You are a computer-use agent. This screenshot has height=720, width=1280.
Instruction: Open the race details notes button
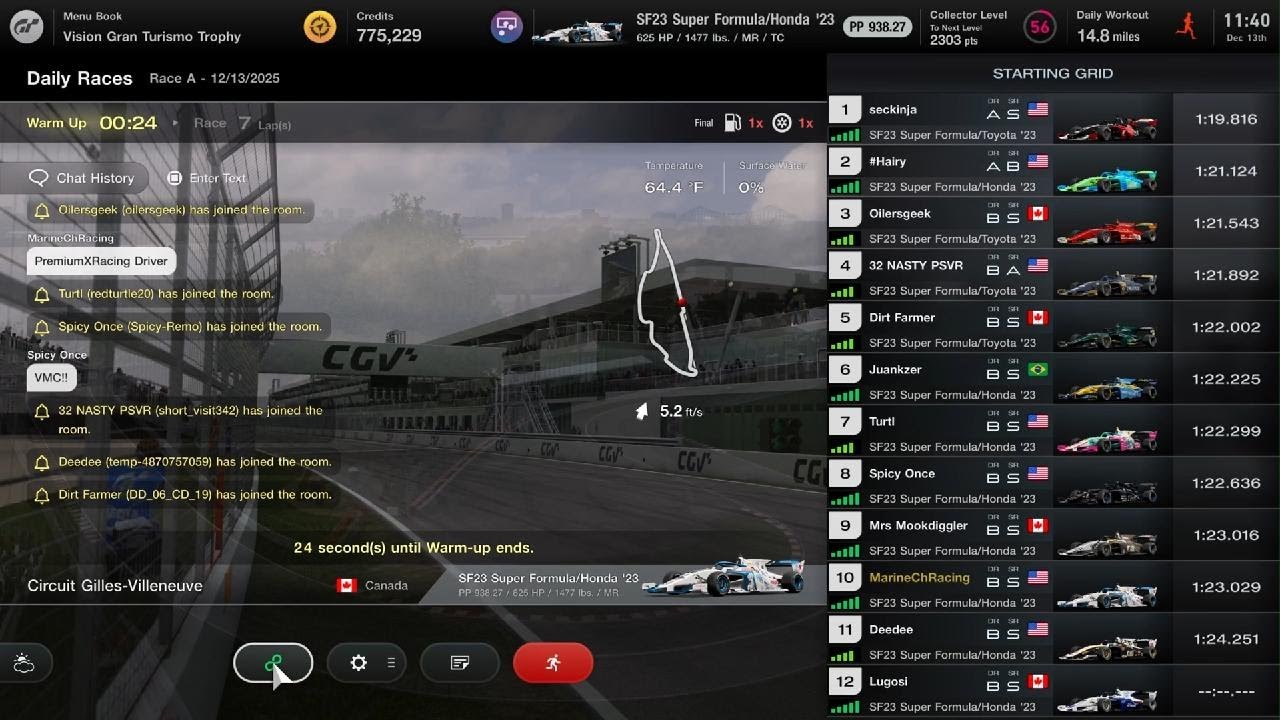pyautogui.click(x=460, y=663)
